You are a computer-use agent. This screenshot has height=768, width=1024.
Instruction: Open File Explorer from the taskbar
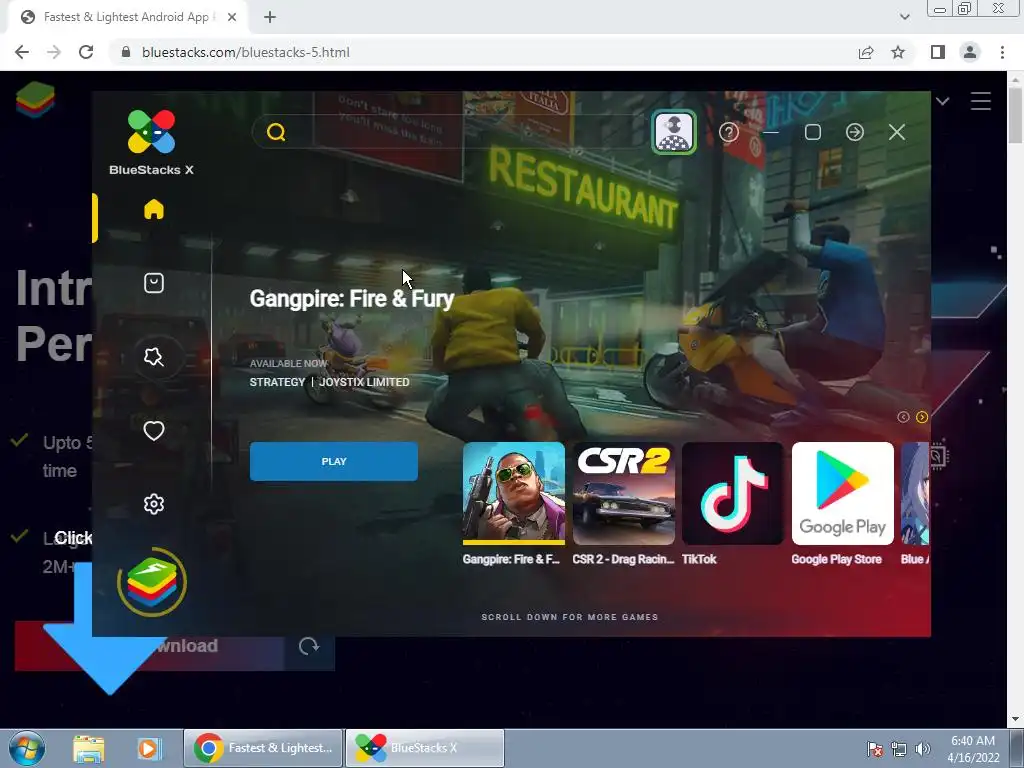[x=89, y=748]
